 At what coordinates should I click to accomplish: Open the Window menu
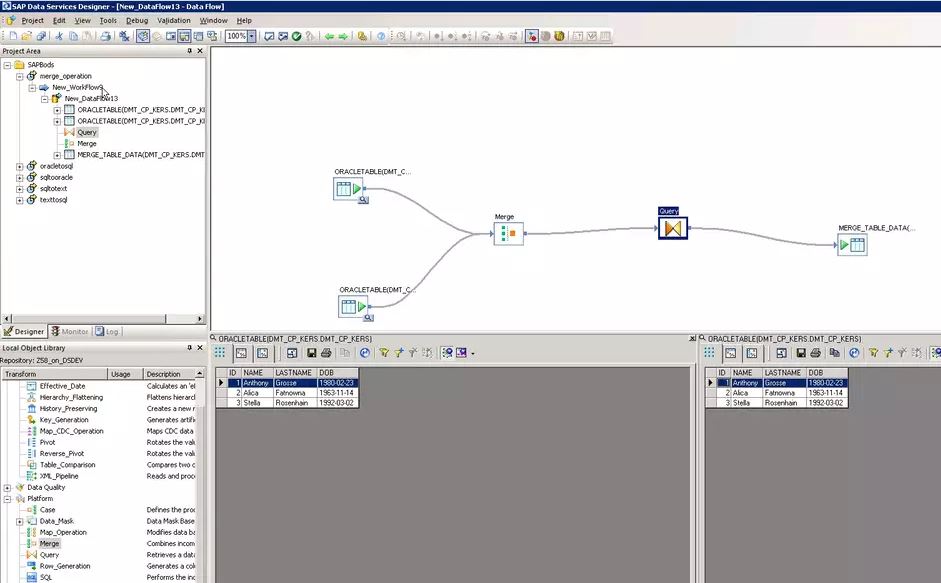214,20
